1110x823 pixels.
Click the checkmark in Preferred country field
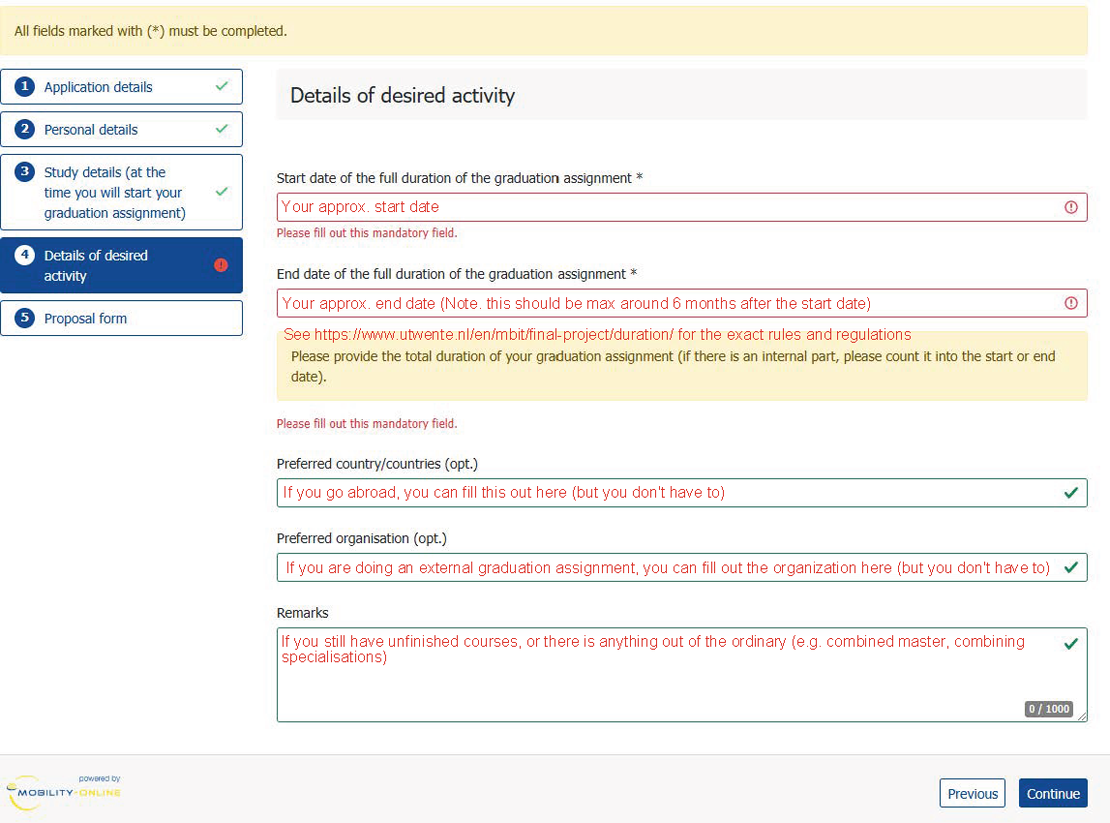click(x=1071, y=493)
